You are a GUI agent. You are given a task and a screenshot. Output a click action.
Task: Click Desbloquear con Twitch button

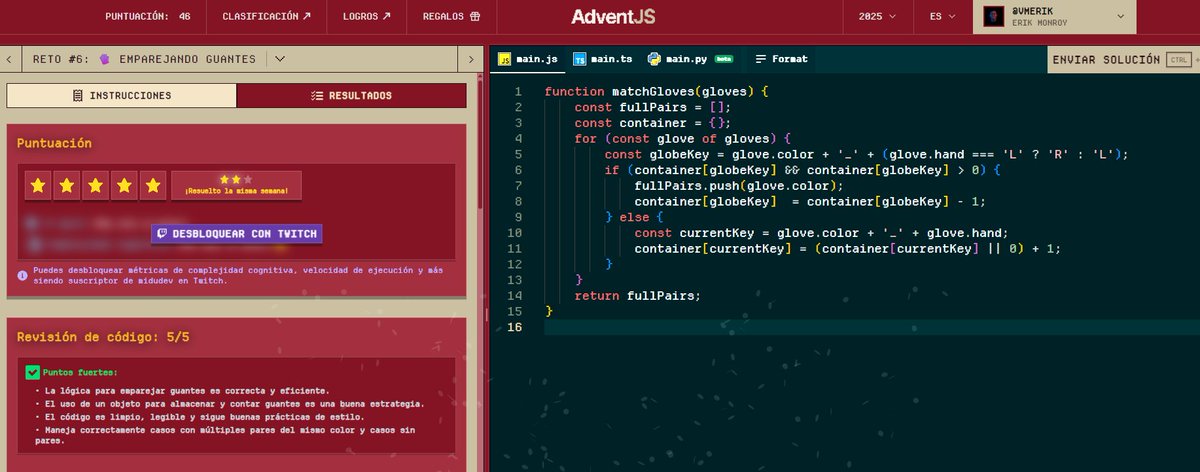point(237,234)
